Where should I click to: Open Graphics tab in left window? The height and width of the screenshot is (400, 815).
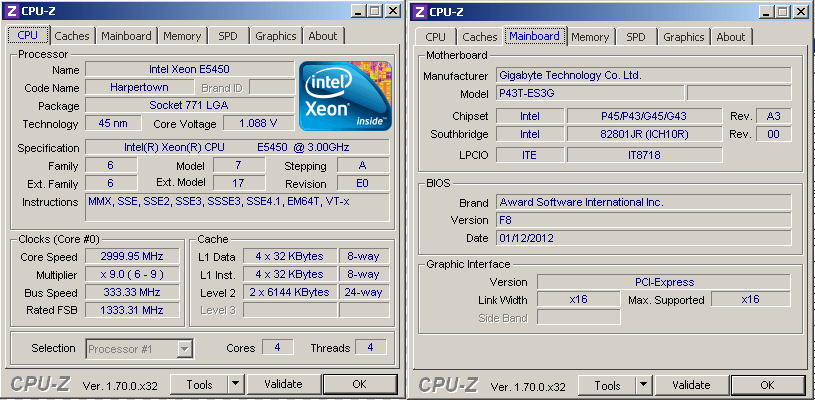(275, 36)
